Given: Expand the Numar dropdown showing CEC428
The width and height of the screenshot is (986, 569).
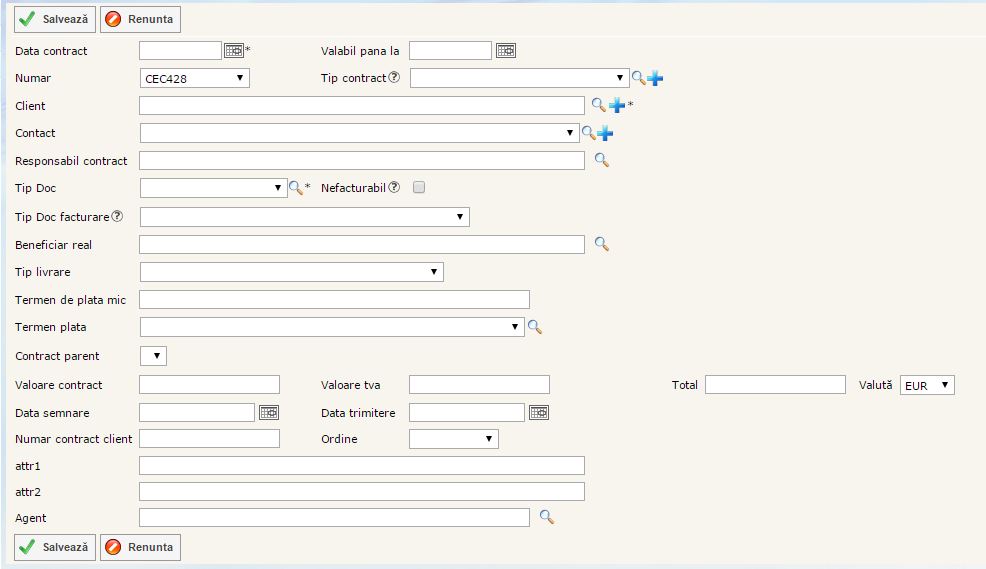Looking at the screenshot, I should click(x=195, y=78).
